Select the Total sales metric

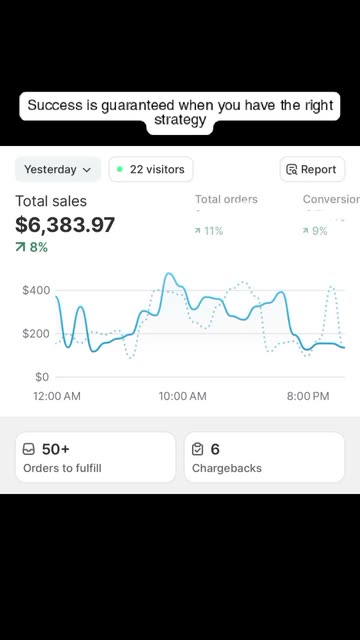[x=51, y=201]
